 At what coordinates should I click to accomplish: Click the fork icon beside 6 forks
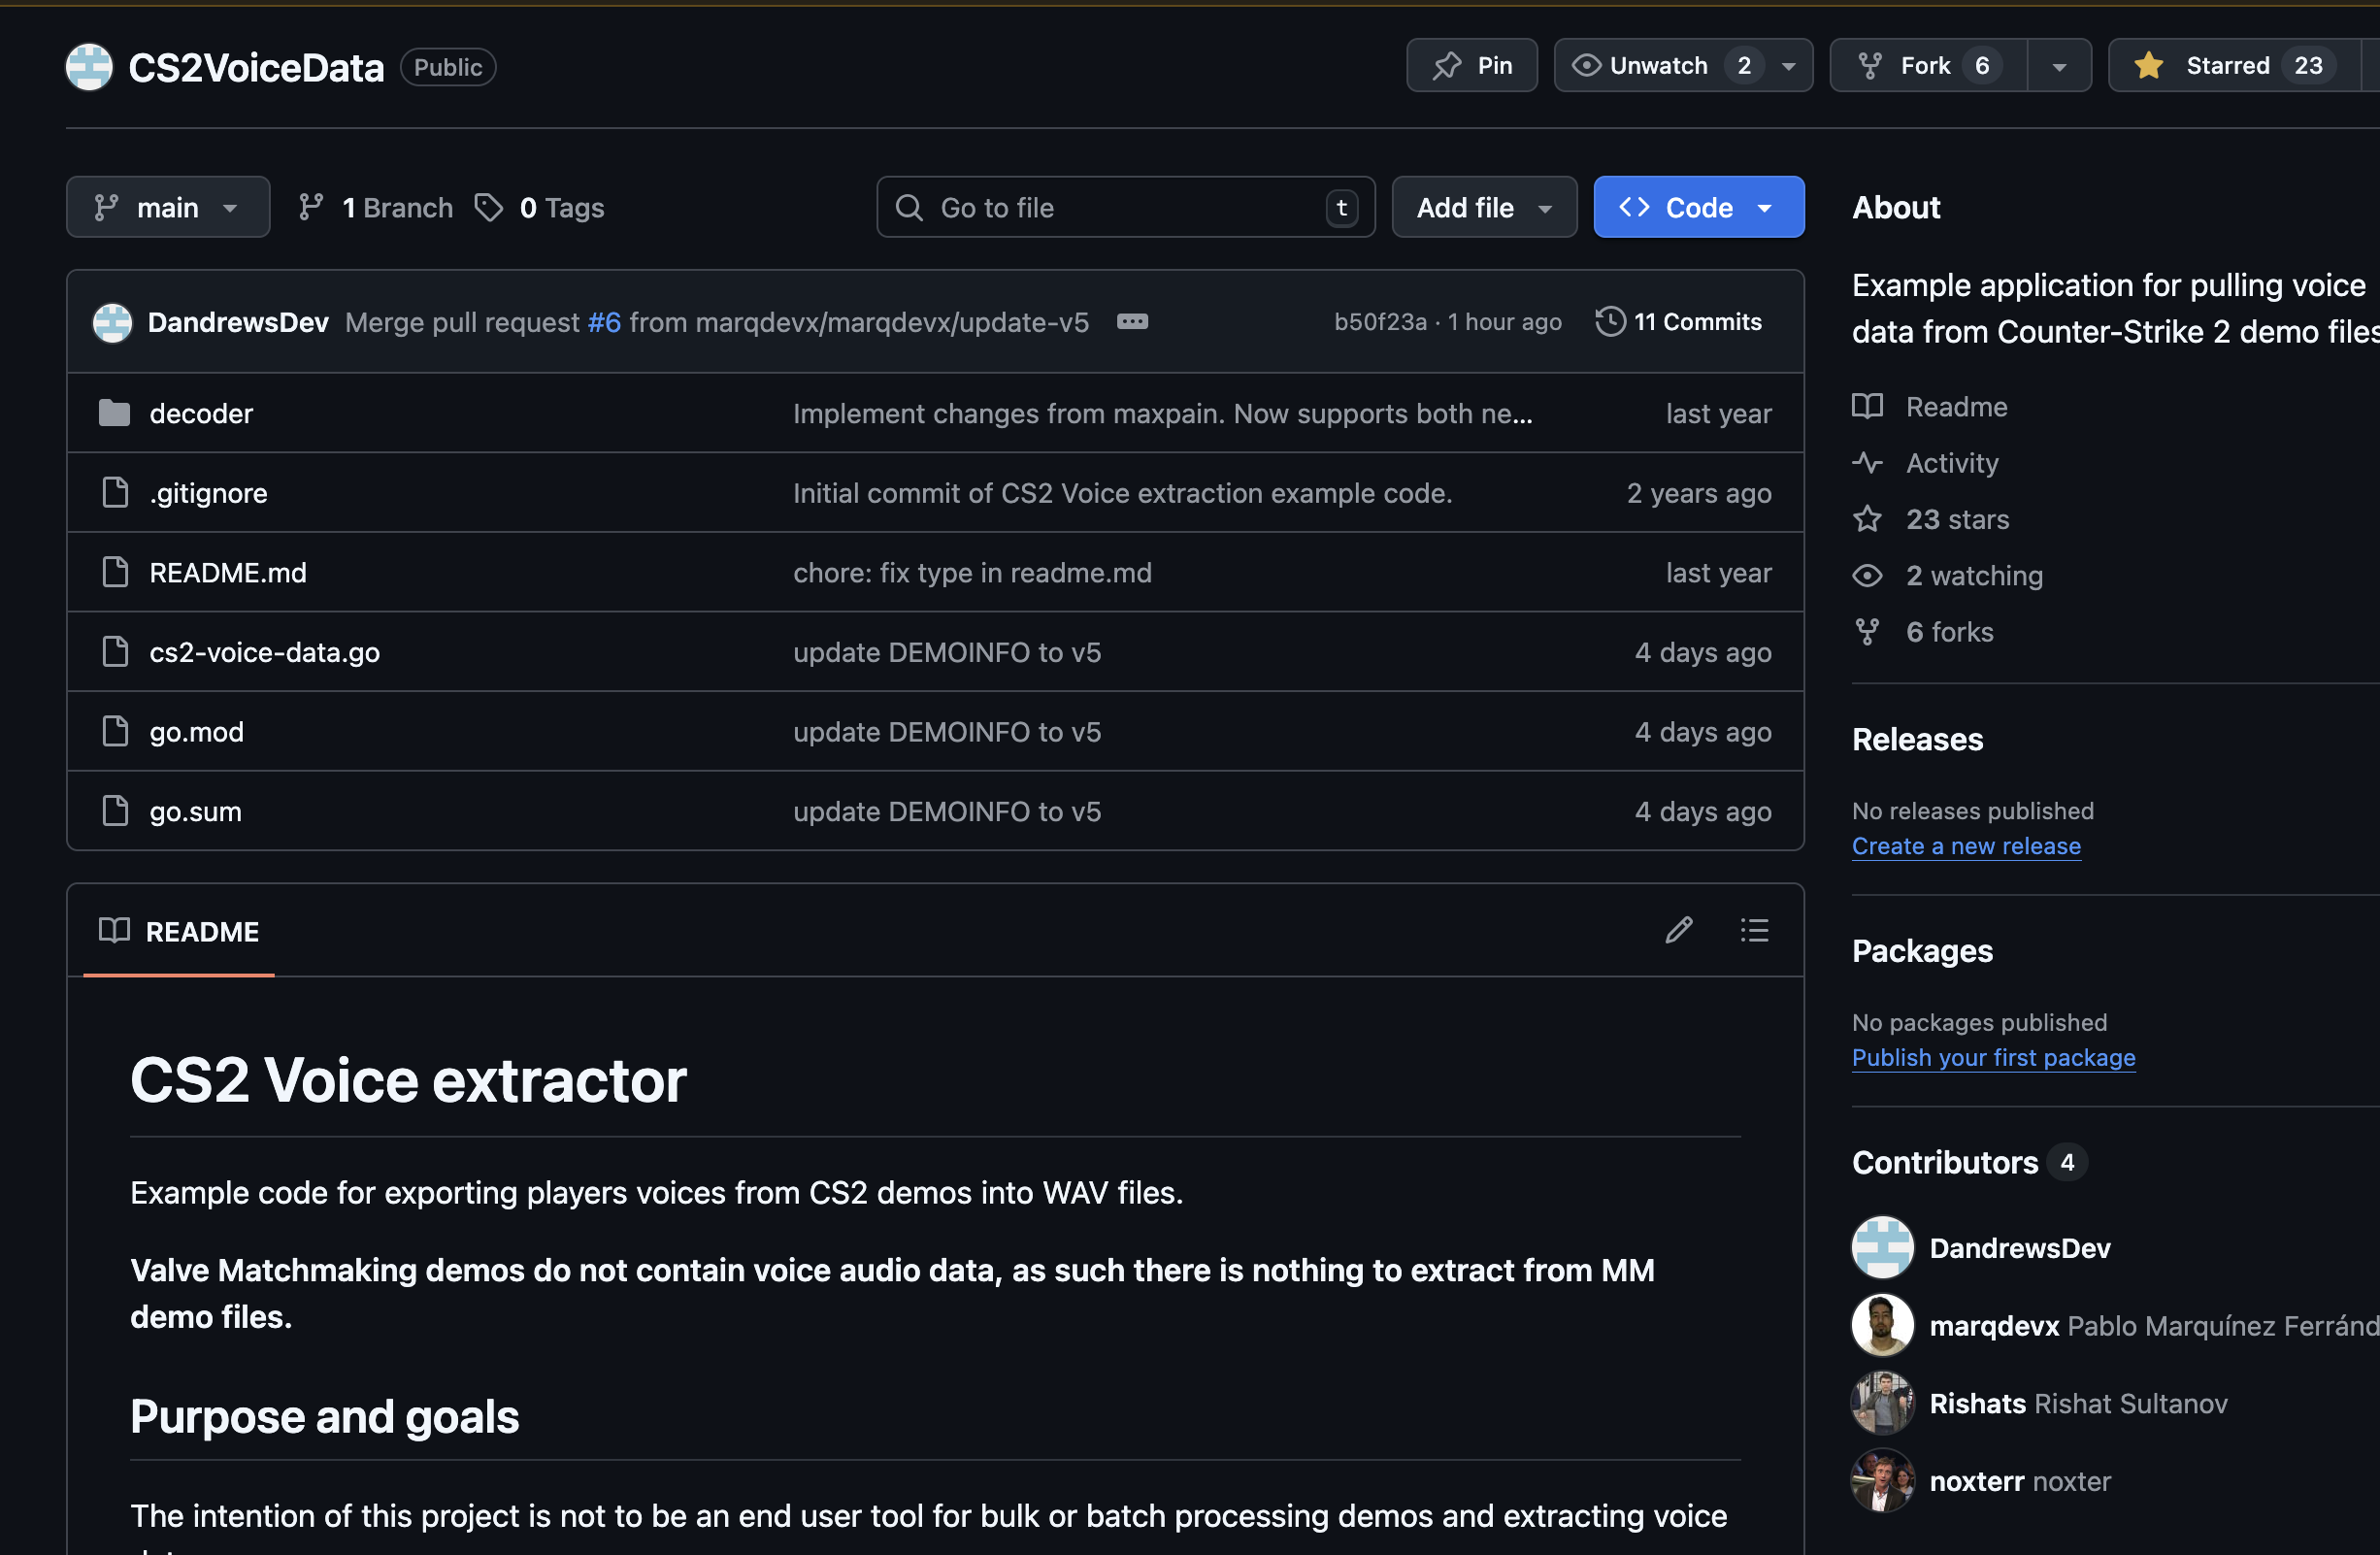[1867, 632]
